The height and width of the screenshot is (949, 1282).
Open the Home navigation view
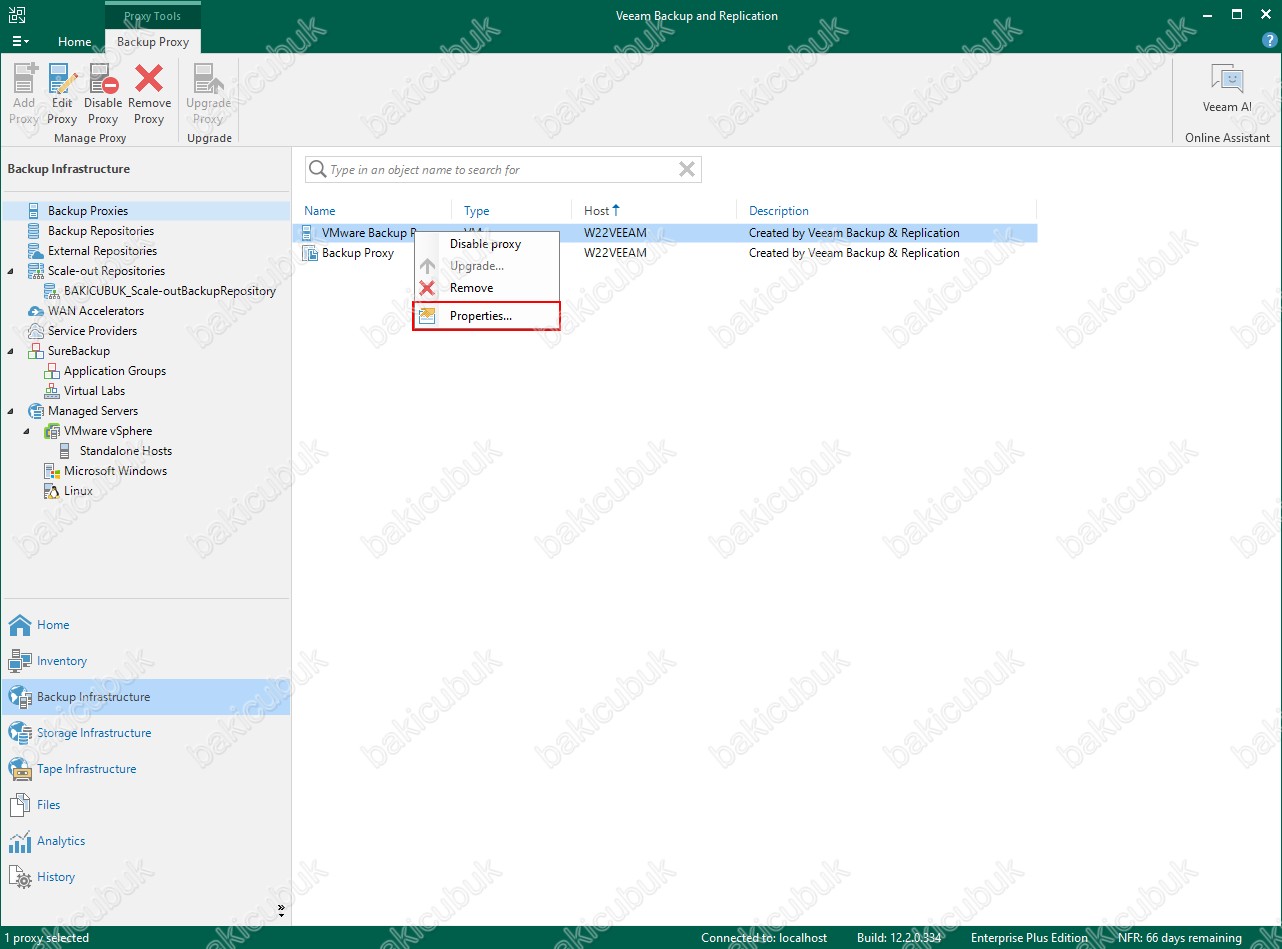145,625
